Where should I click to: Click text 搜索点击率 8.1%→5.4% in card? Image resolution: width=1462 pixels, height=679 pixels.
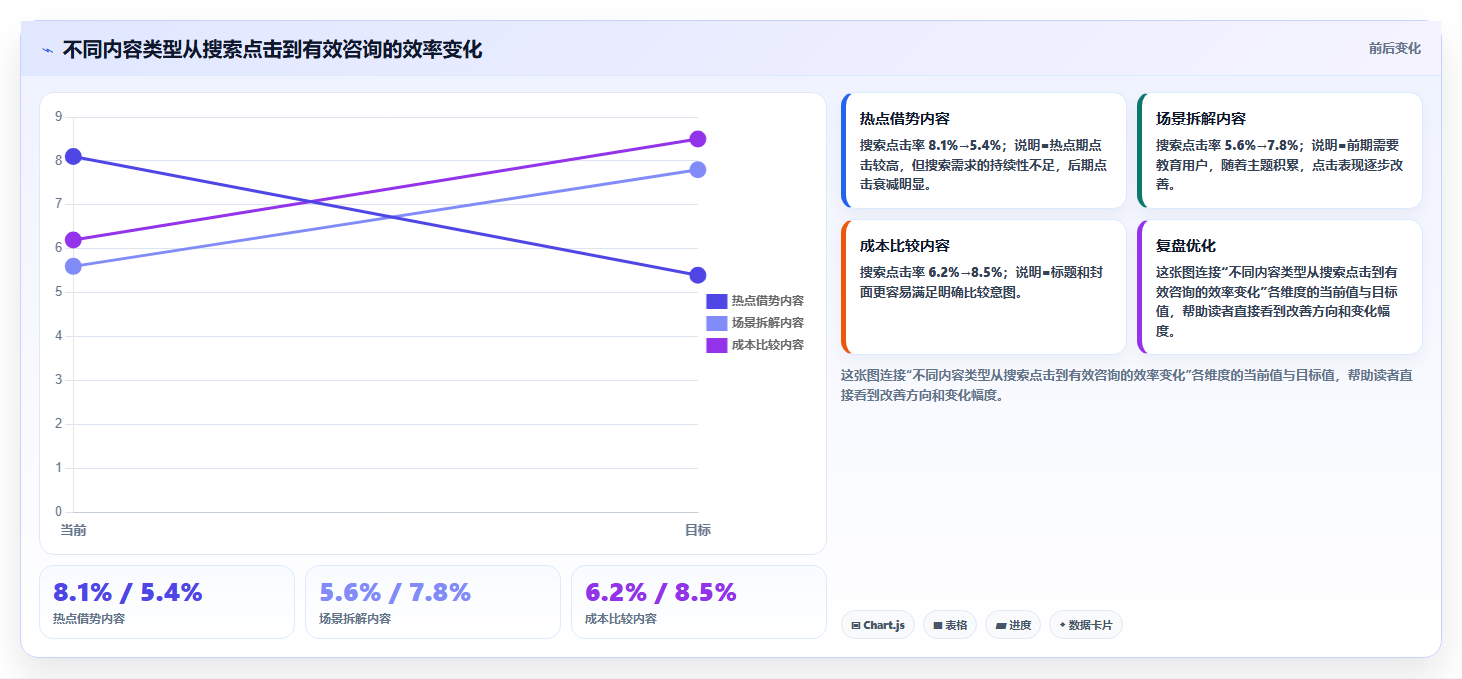coord(932,145)
